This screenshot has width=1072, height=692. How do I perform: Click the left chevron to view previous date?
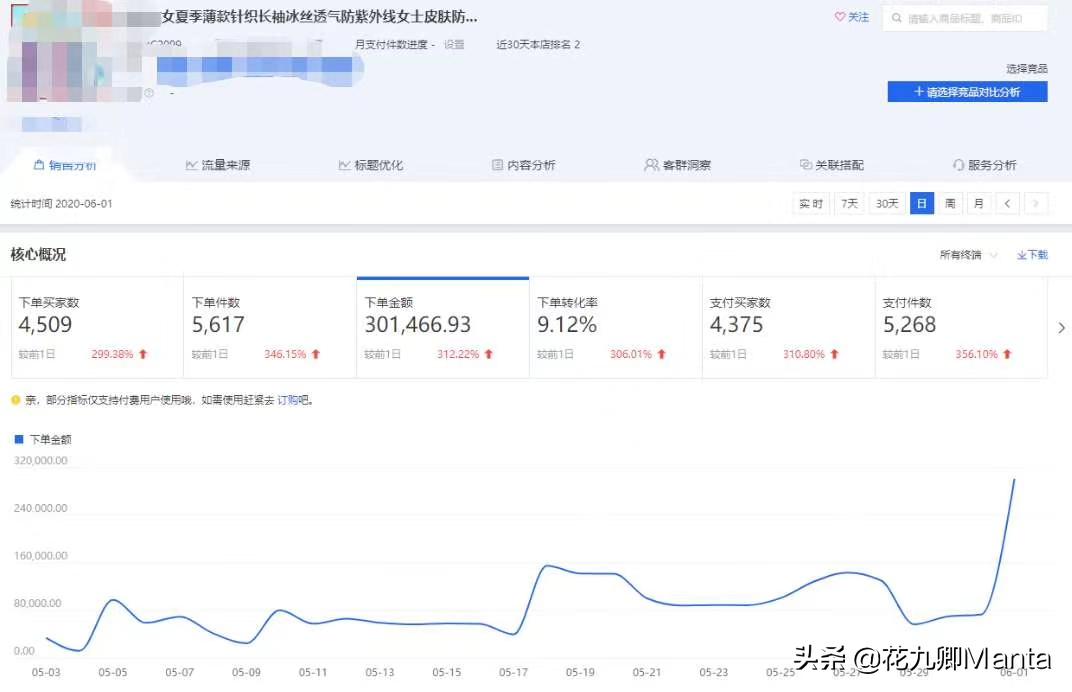click(x=1006, y=203)
